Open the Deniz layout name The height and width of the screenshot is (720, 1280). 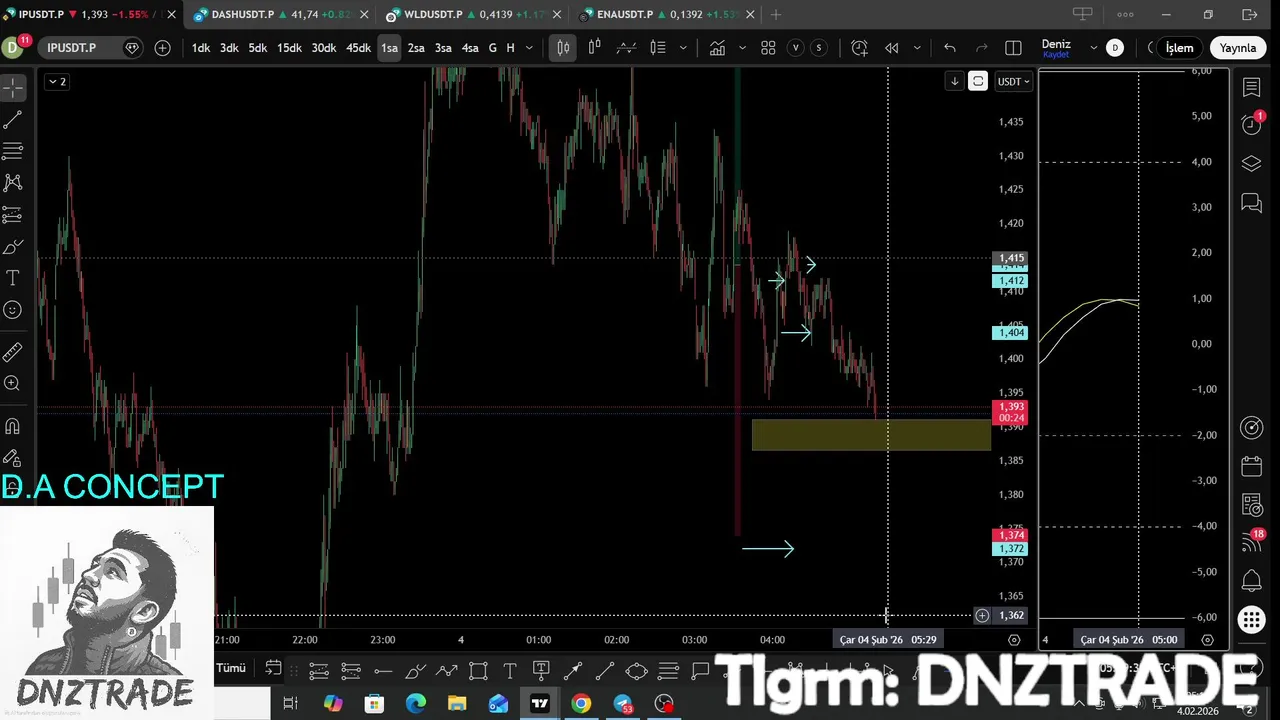[1056, 44]
